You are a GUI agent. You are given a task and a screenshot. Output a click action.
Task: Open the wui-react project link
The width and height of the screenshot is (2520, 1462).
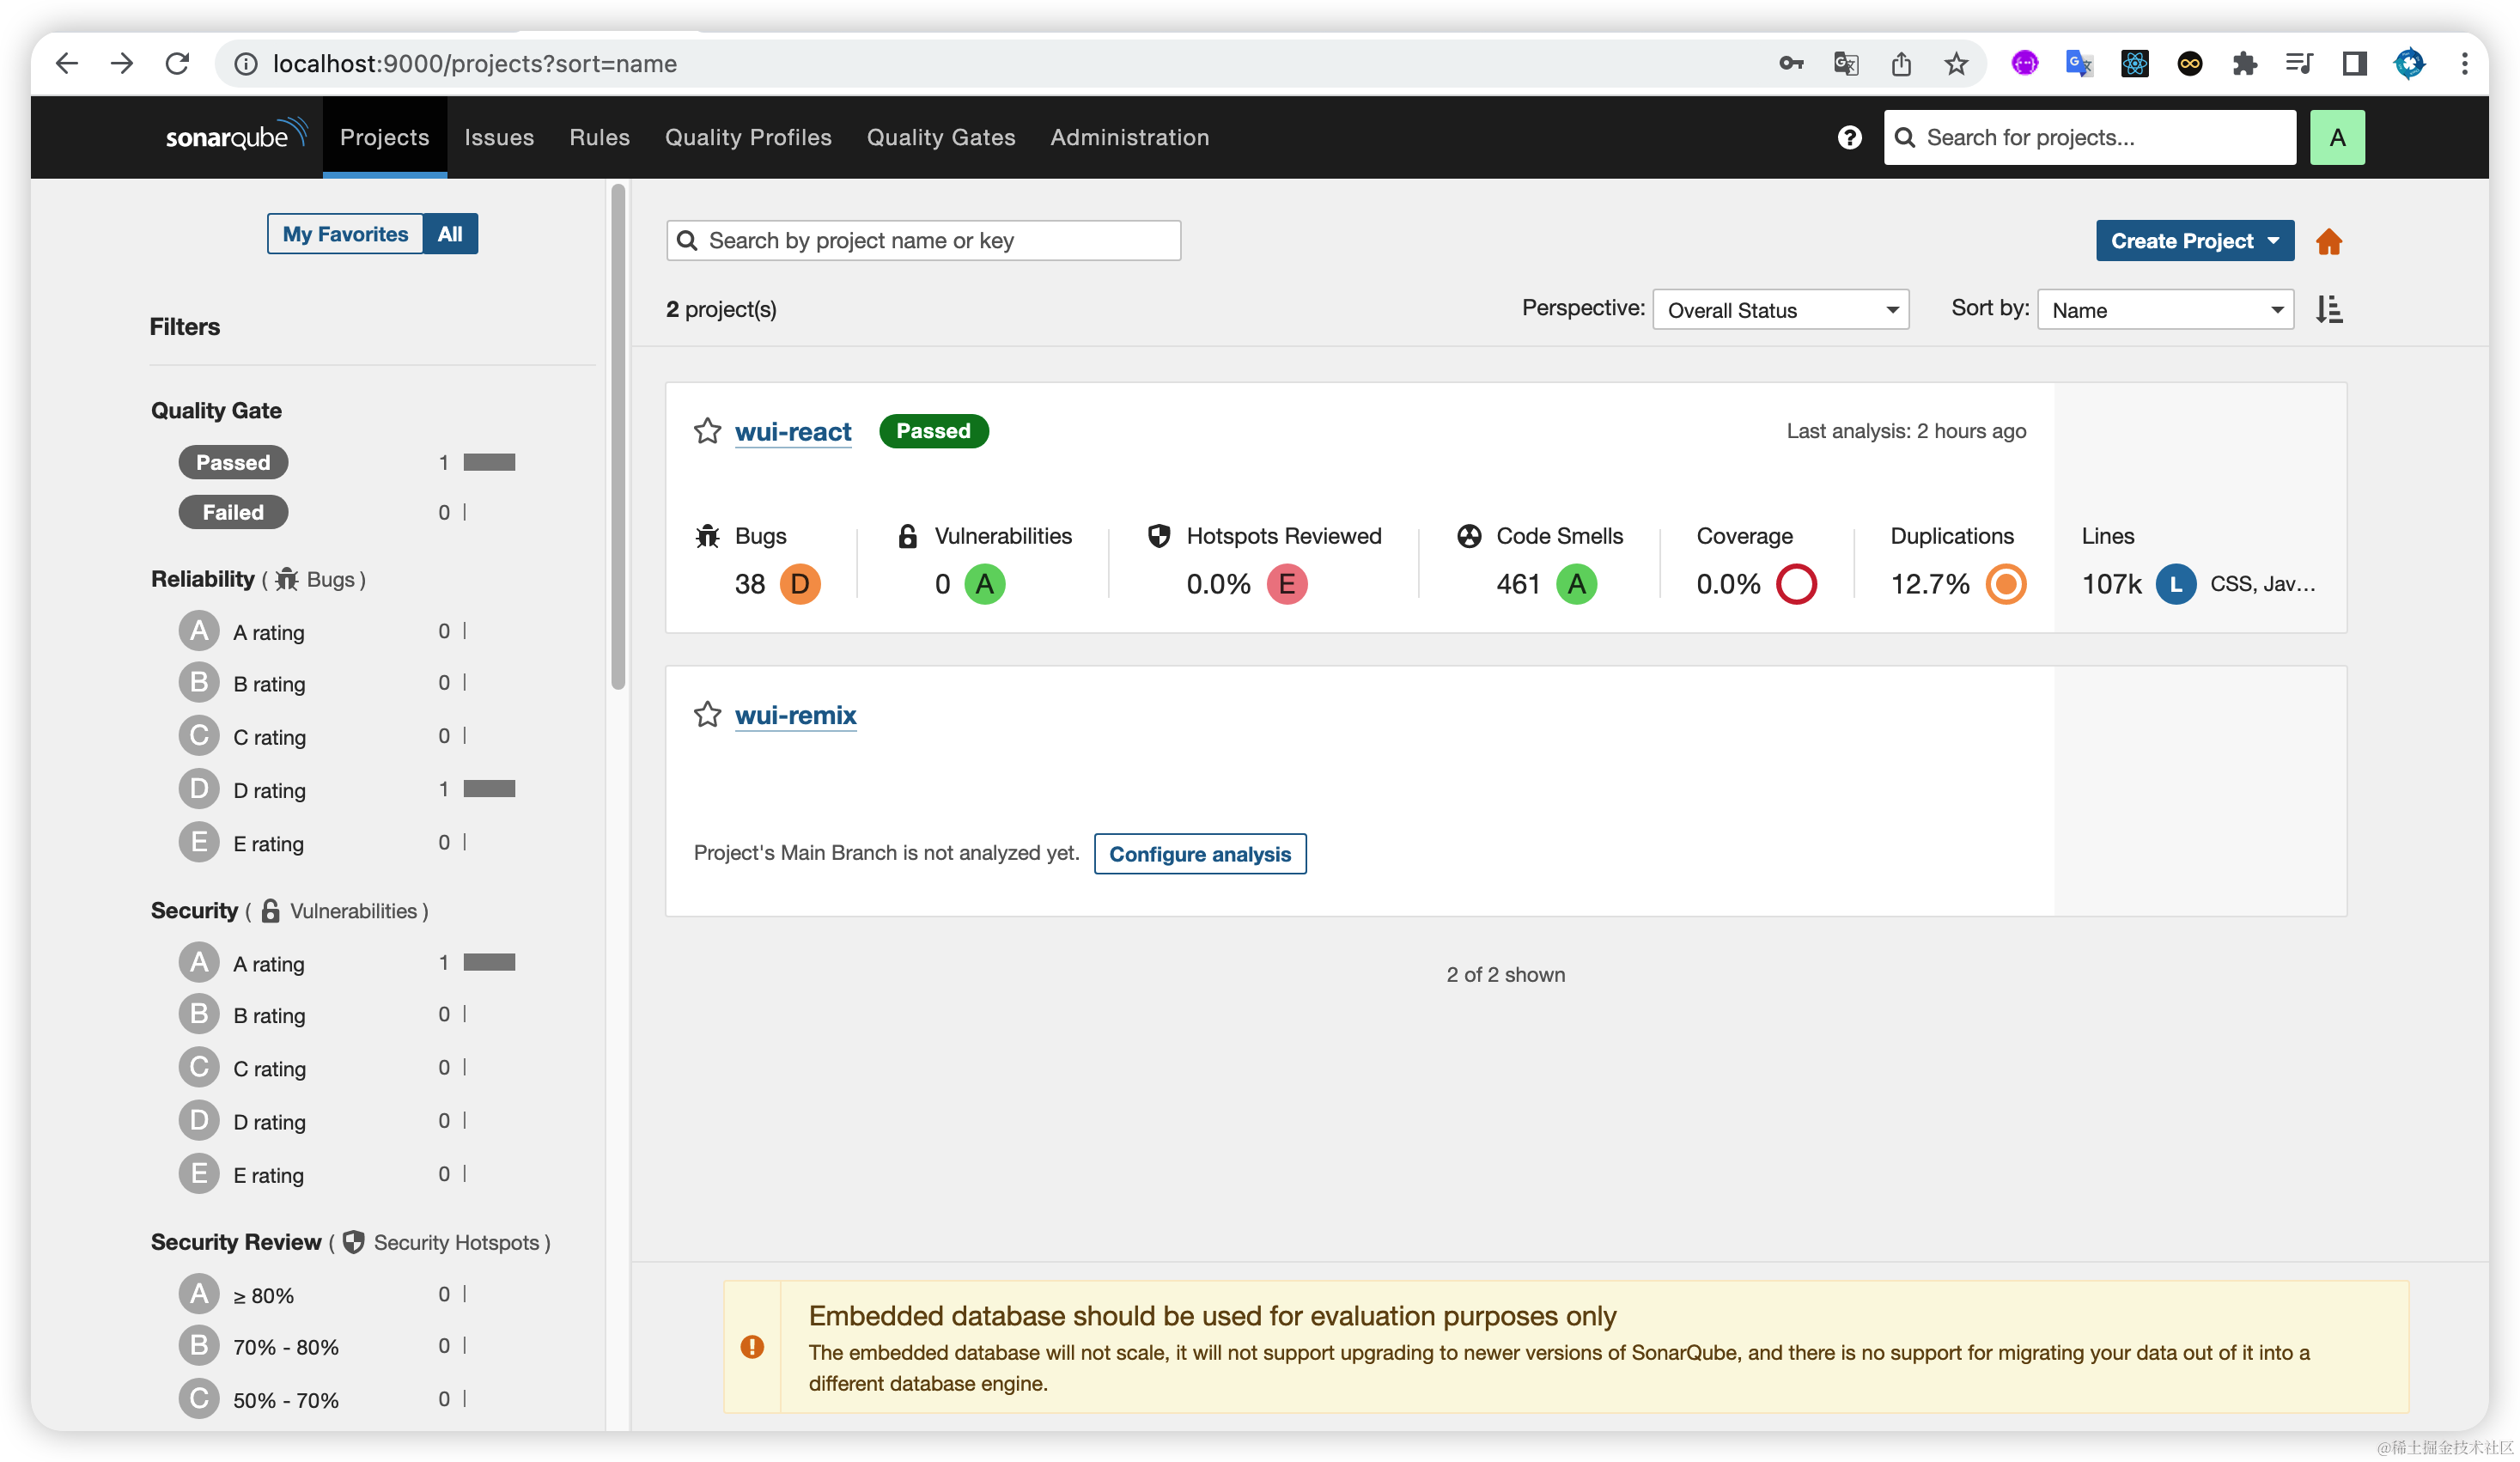(x=792, y=431)
